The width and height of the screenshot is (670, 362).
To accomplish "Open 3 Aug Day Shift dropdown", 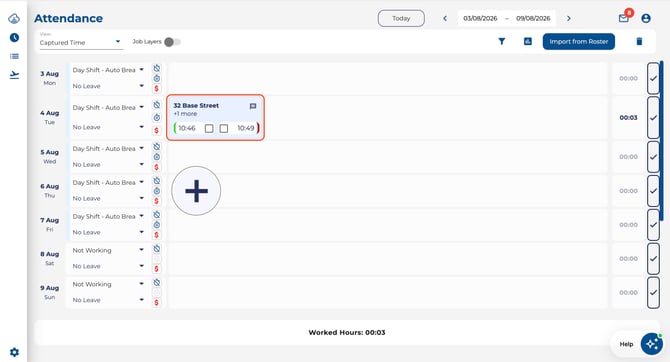I will tap(108, 70).
